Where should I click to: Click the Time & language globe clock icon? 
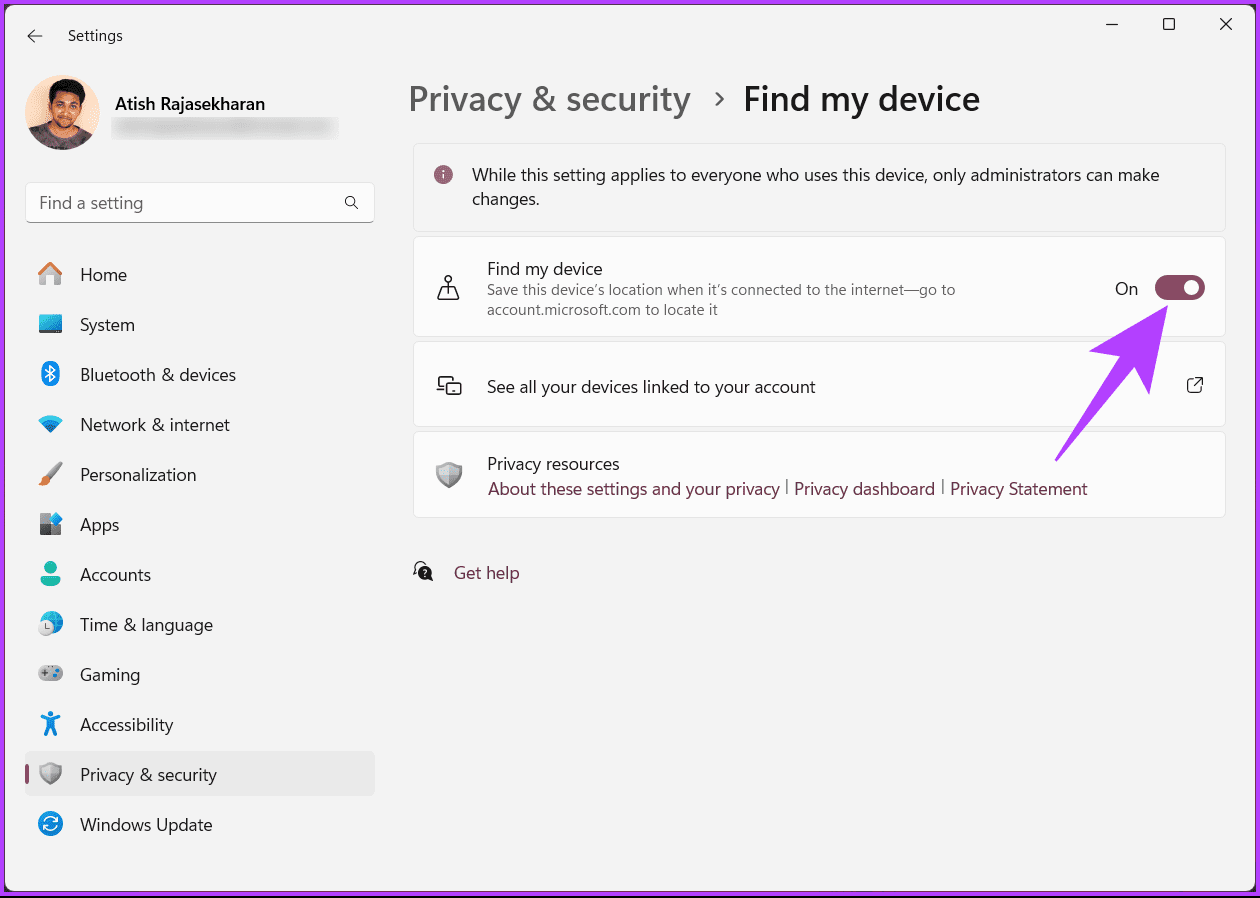(x=50, y=624)
